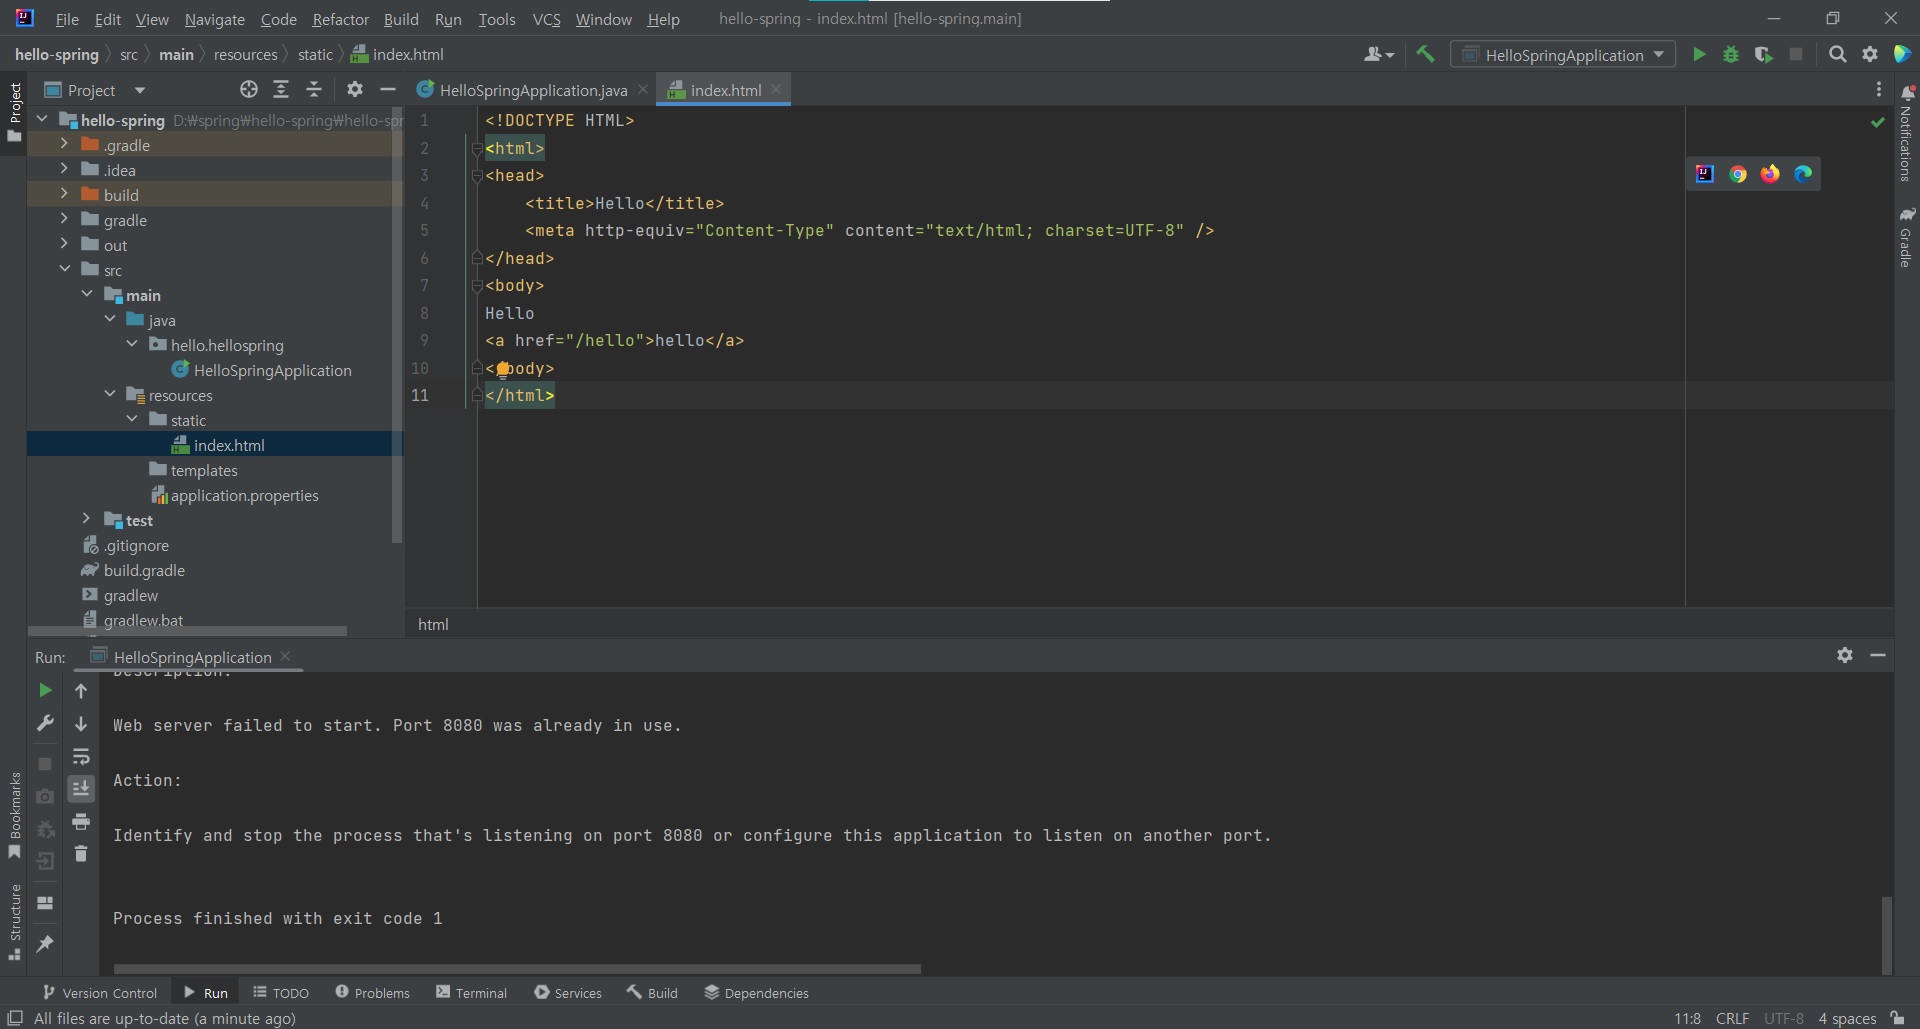
Task: Toggle Bookmarks tool window
Action: coord(14,815)
